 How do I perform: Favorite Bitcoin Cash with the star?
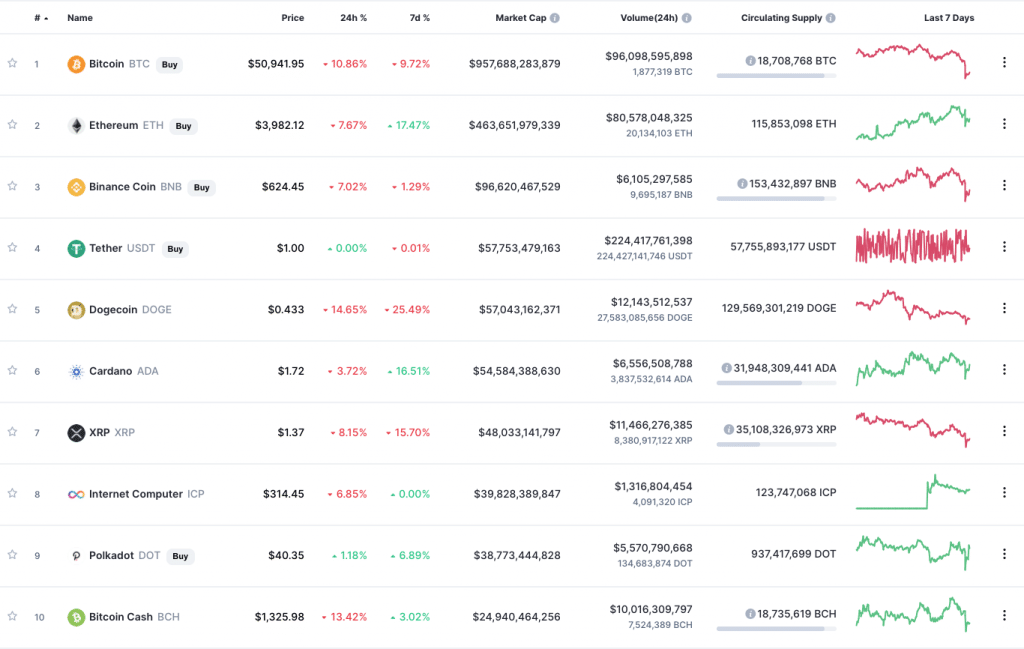(x=12, y=616)
